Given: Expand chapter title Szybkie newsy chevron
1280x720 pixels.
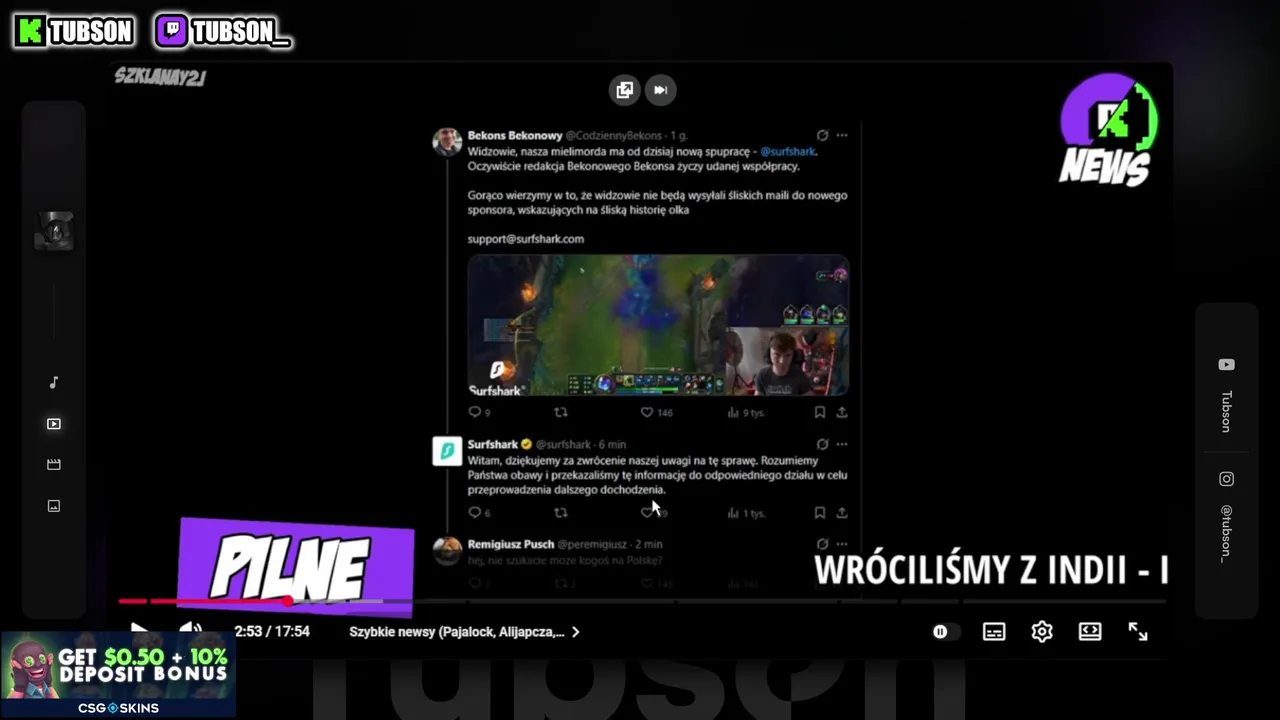Looking at the screenshot, I should (x=575, y=632).
